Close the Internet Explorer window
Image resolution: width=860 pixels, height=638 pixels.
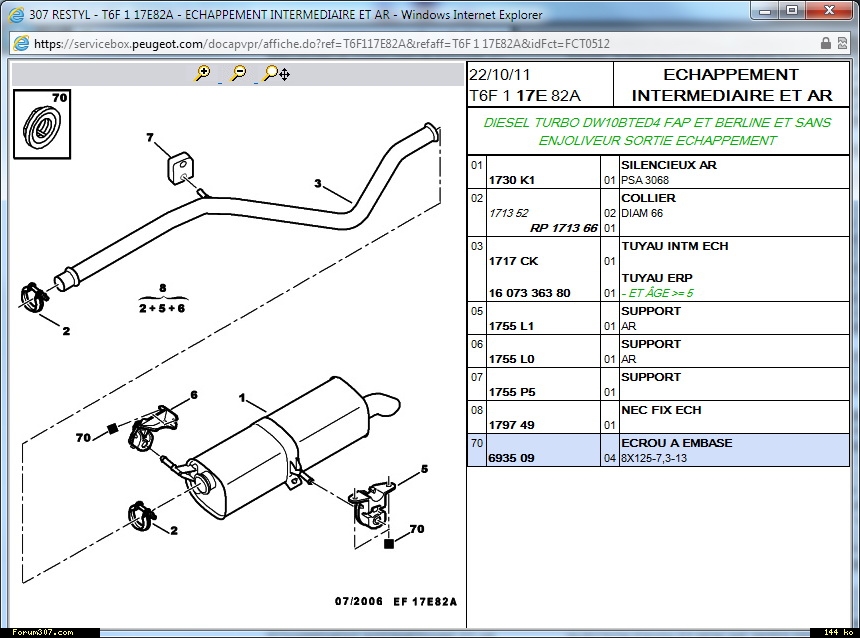[x=829, y=12]
